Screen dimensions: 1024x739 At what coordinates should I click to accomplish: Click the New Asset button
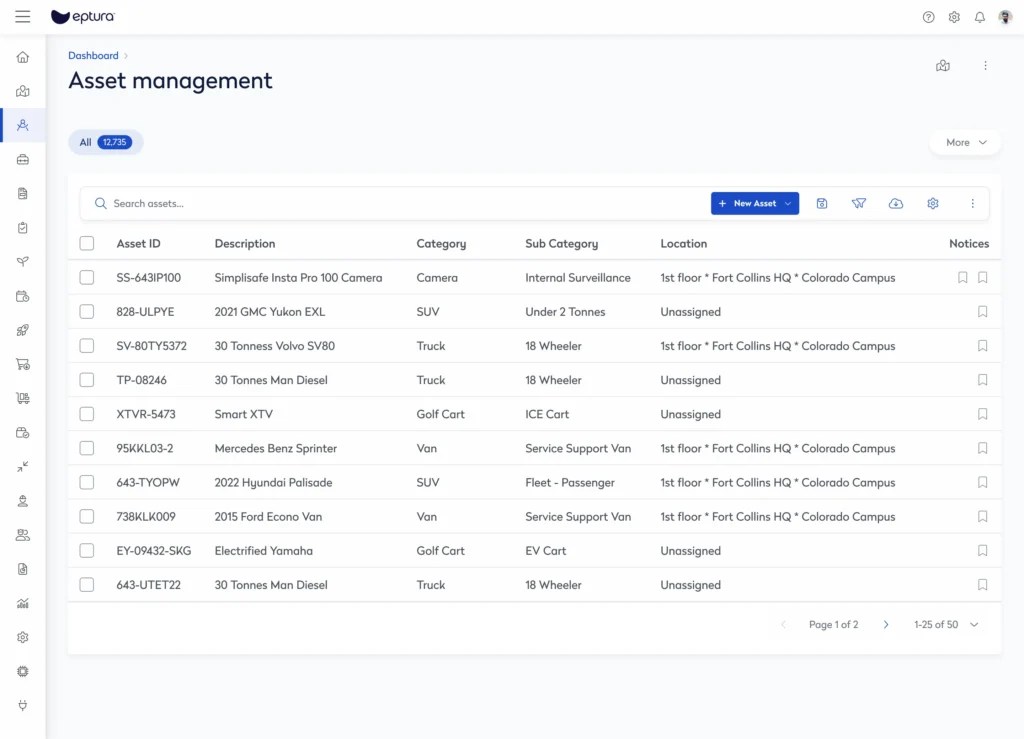click(748, 203)
